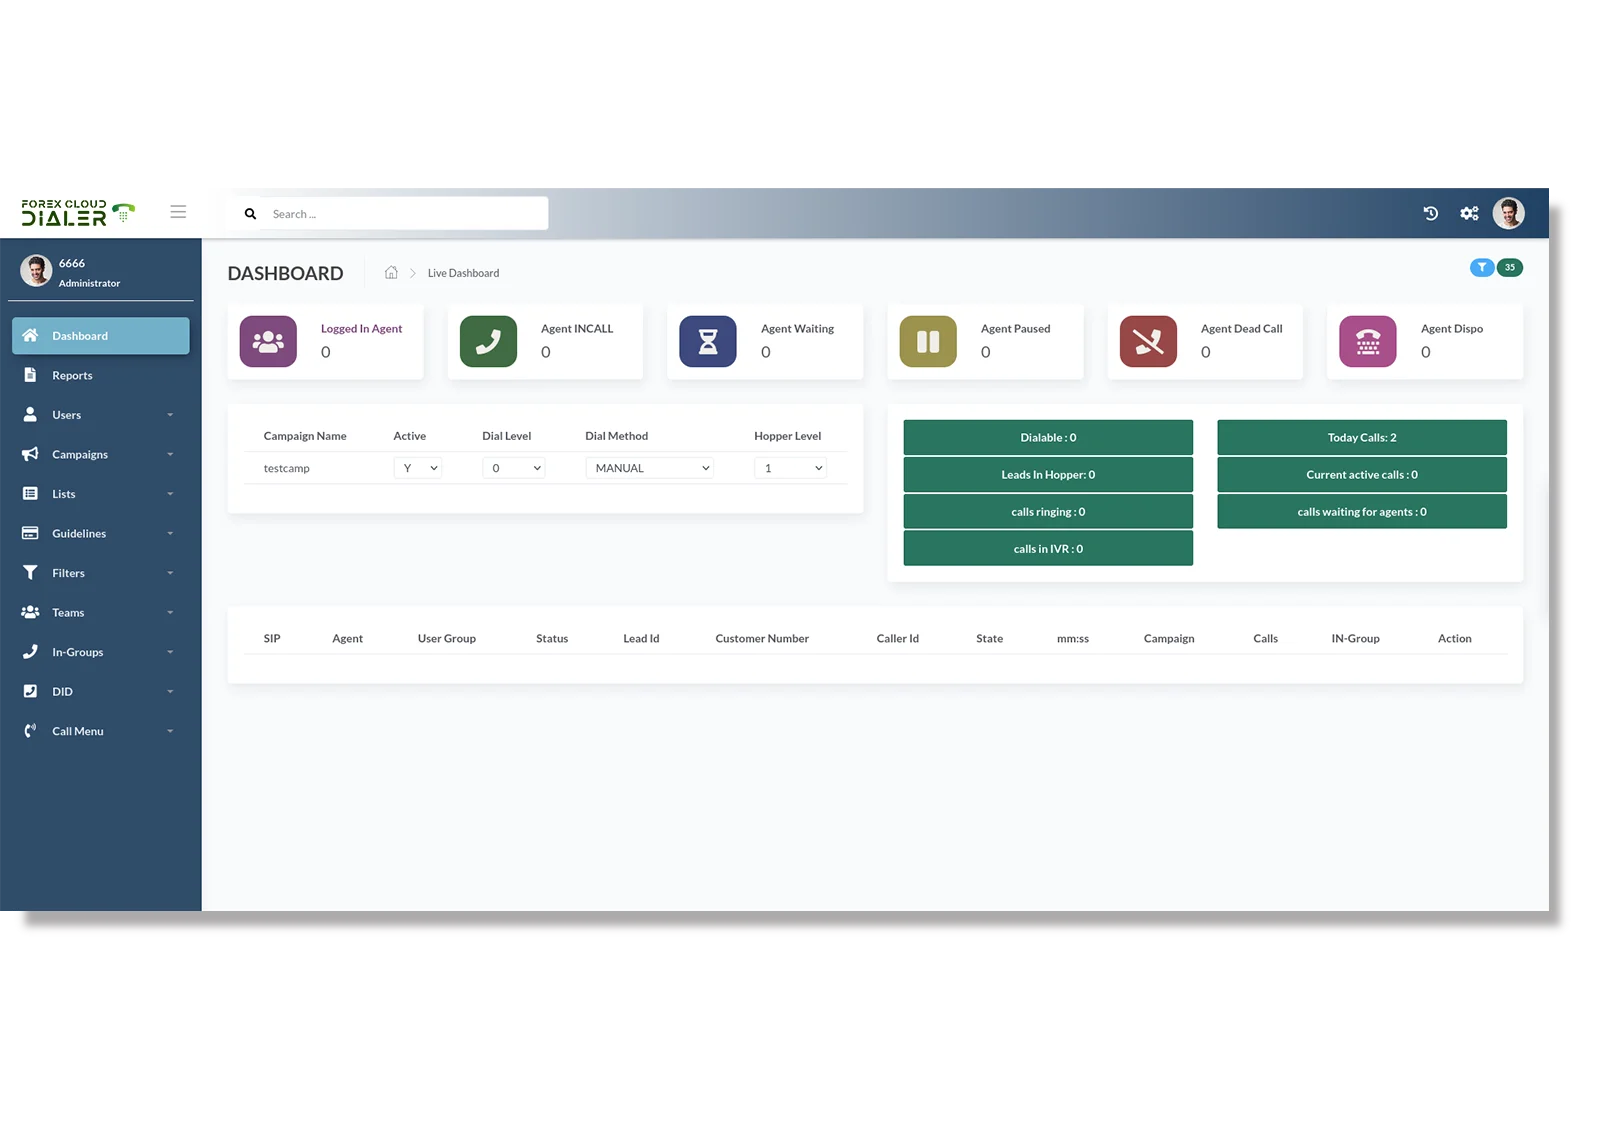Open the Dialable: 0 status panel

1047,437
